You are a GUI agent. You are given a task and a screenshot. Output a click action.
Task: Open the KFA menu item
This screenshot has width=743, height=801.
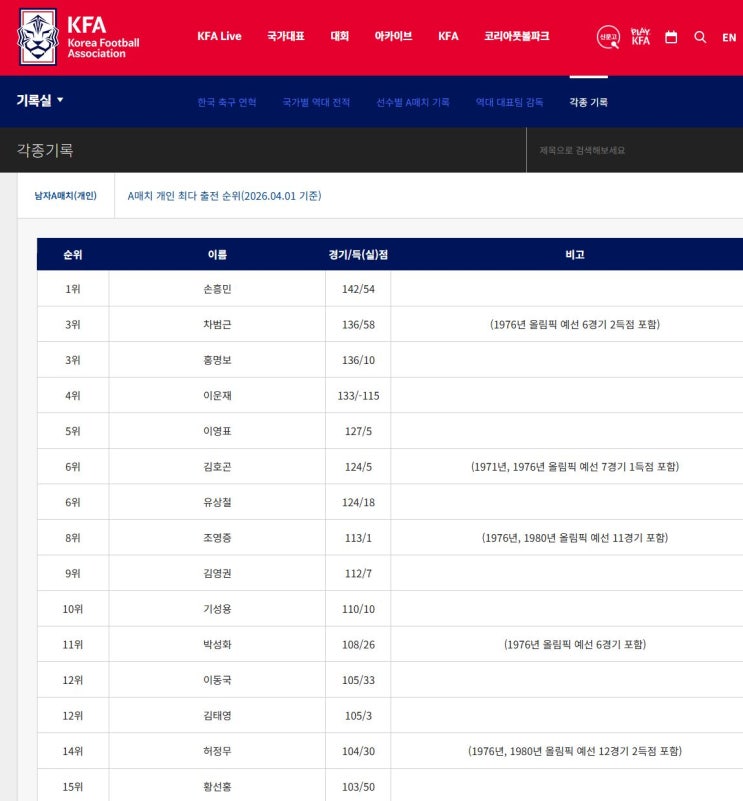pos(448,36)
